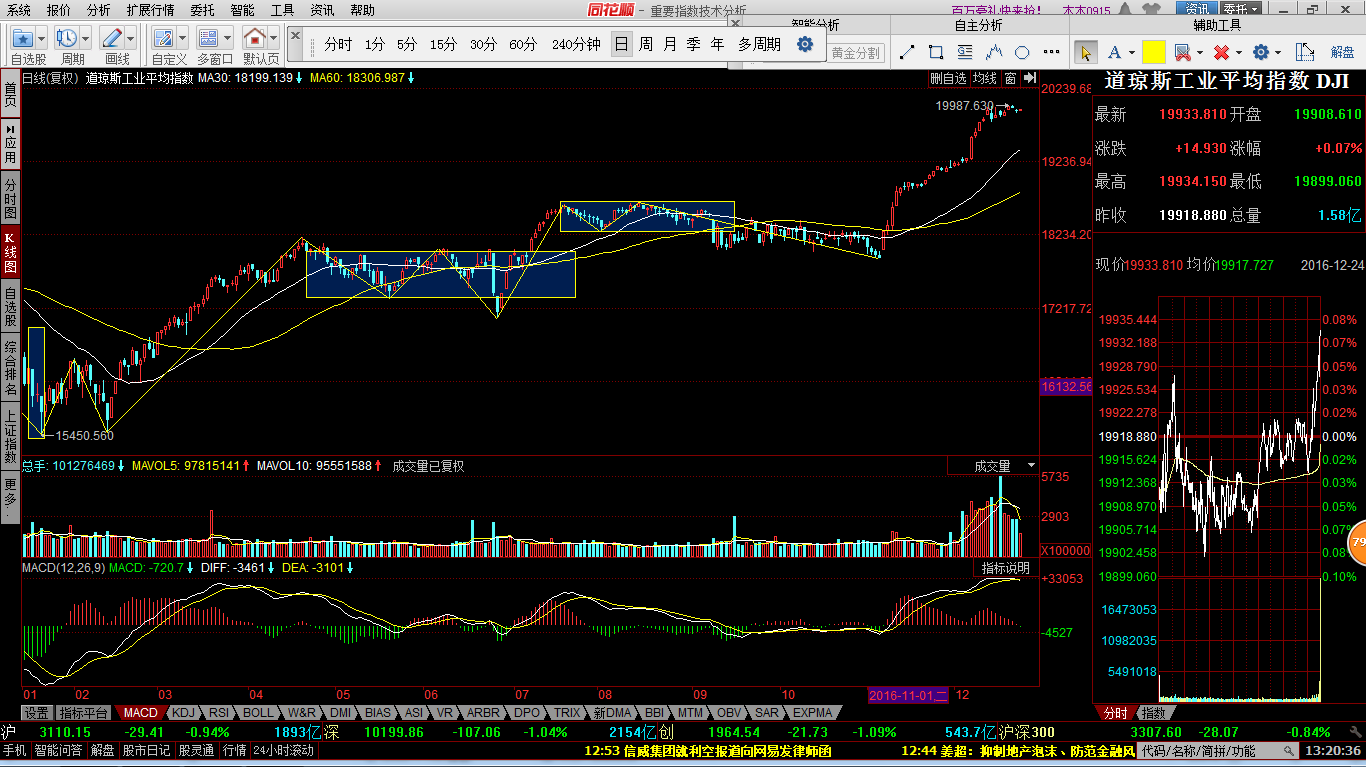Screen dimensions: 1366x767
Task: Select the straight line drawing tool
Action: coord(907,52)
